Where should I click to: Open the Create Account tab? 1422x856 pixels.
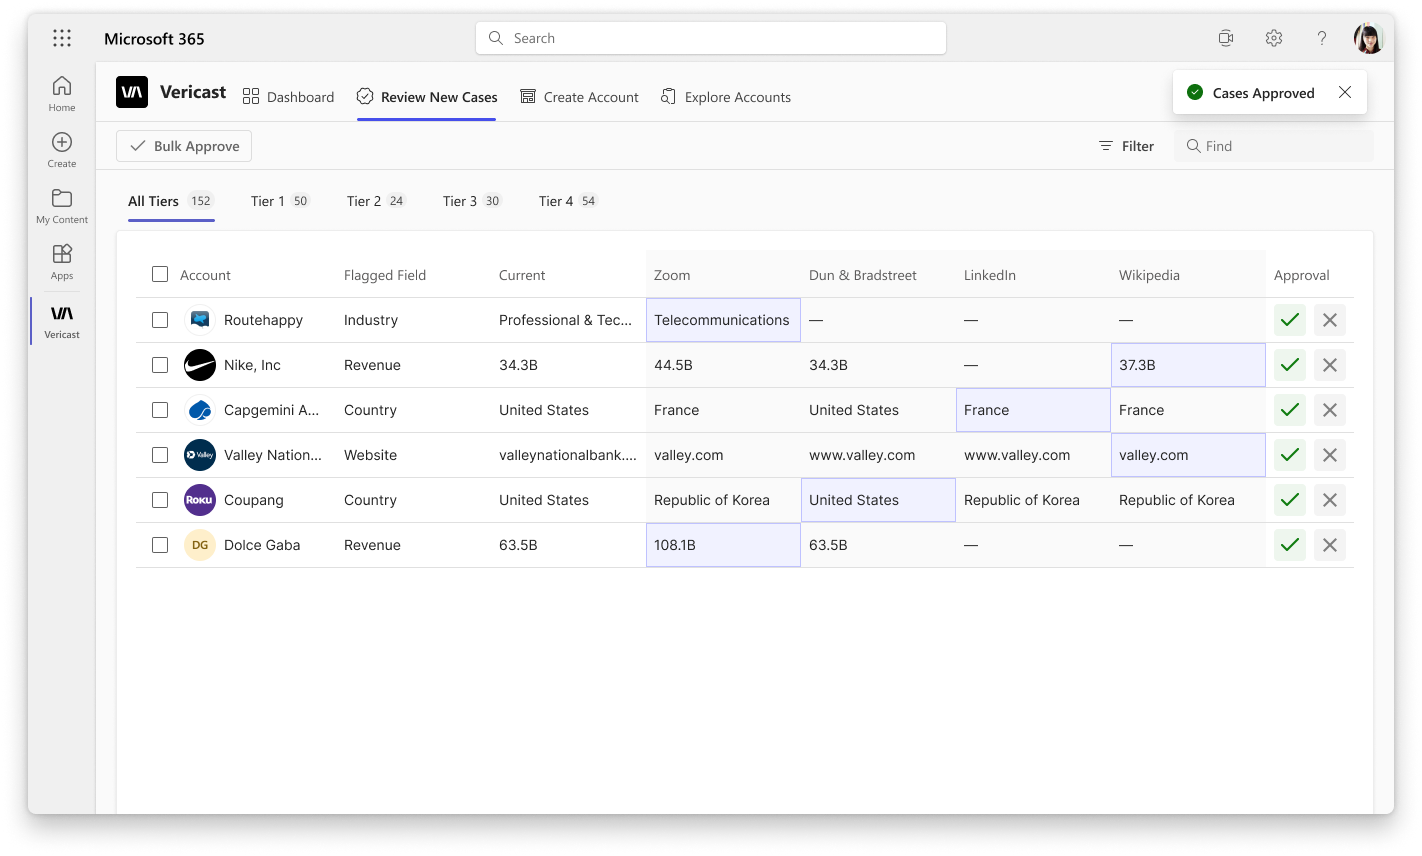coord(579,97)
